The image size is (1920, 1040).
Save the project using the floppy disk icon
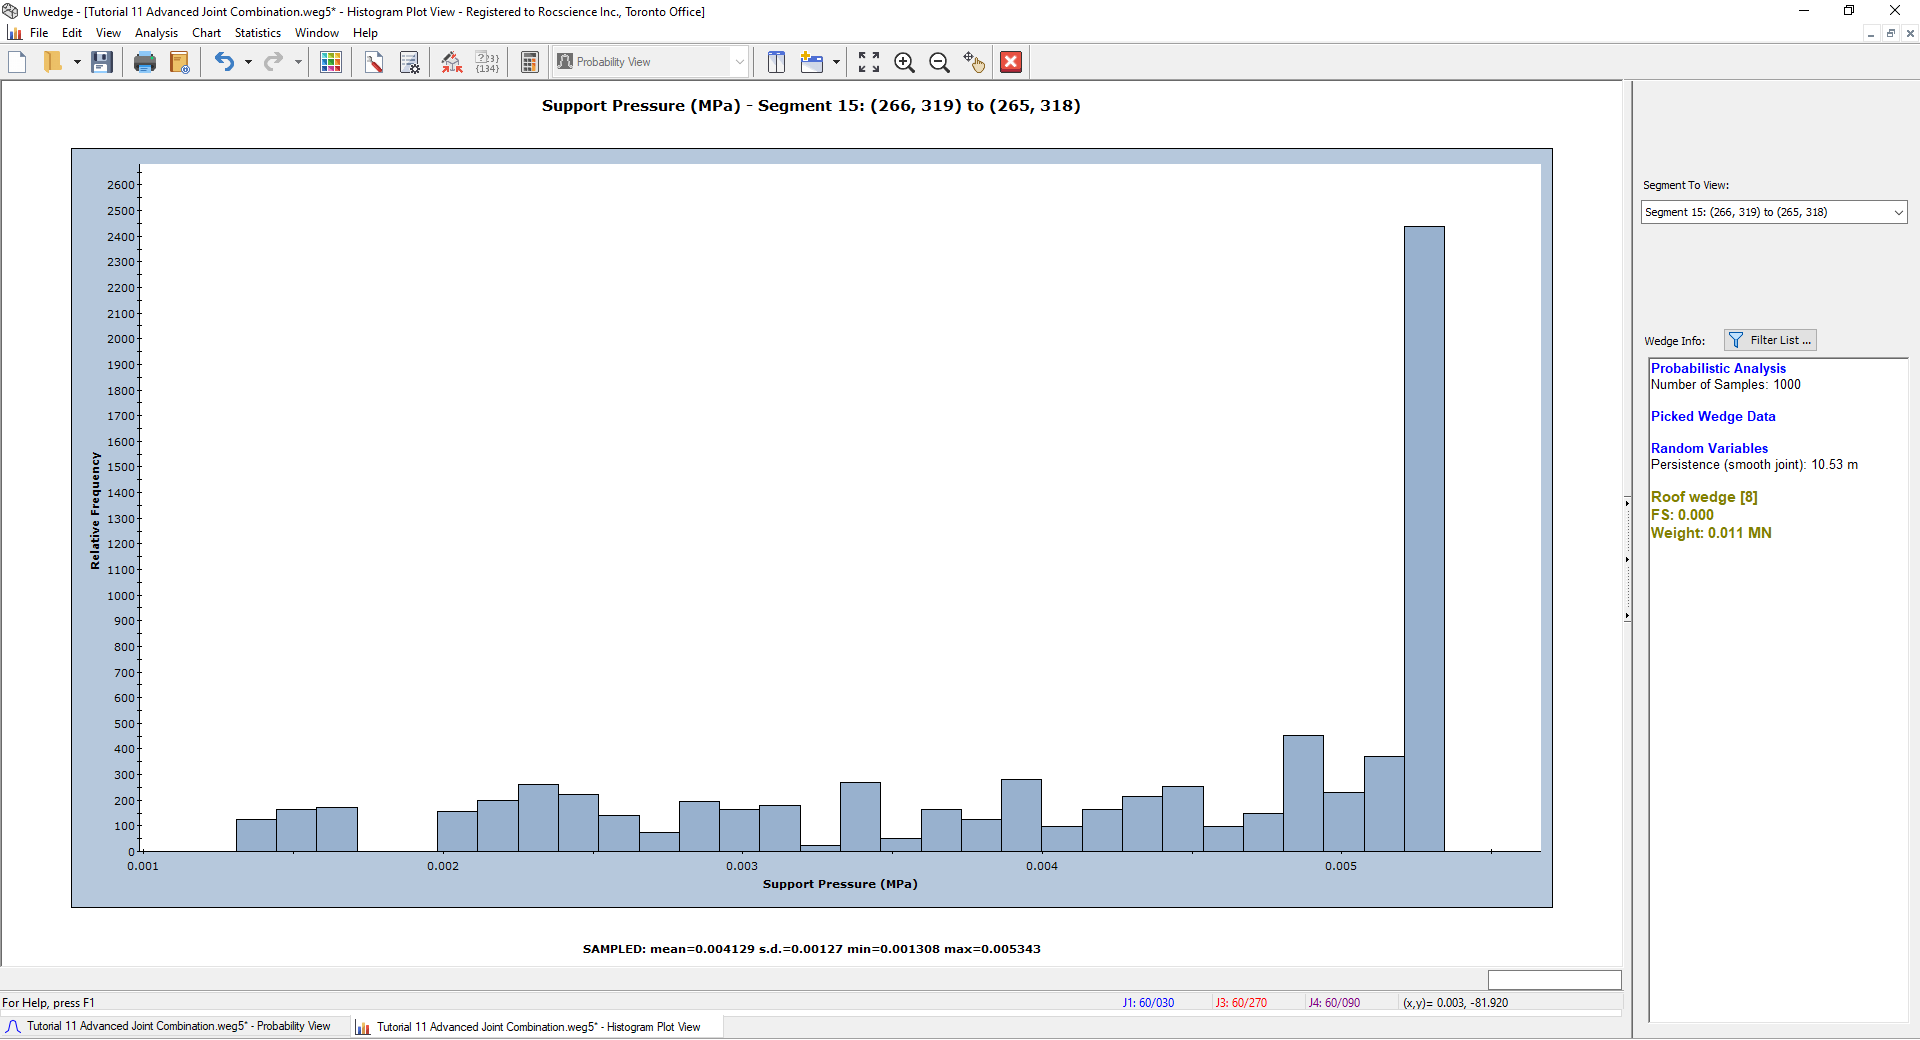[x=101, y=62]
